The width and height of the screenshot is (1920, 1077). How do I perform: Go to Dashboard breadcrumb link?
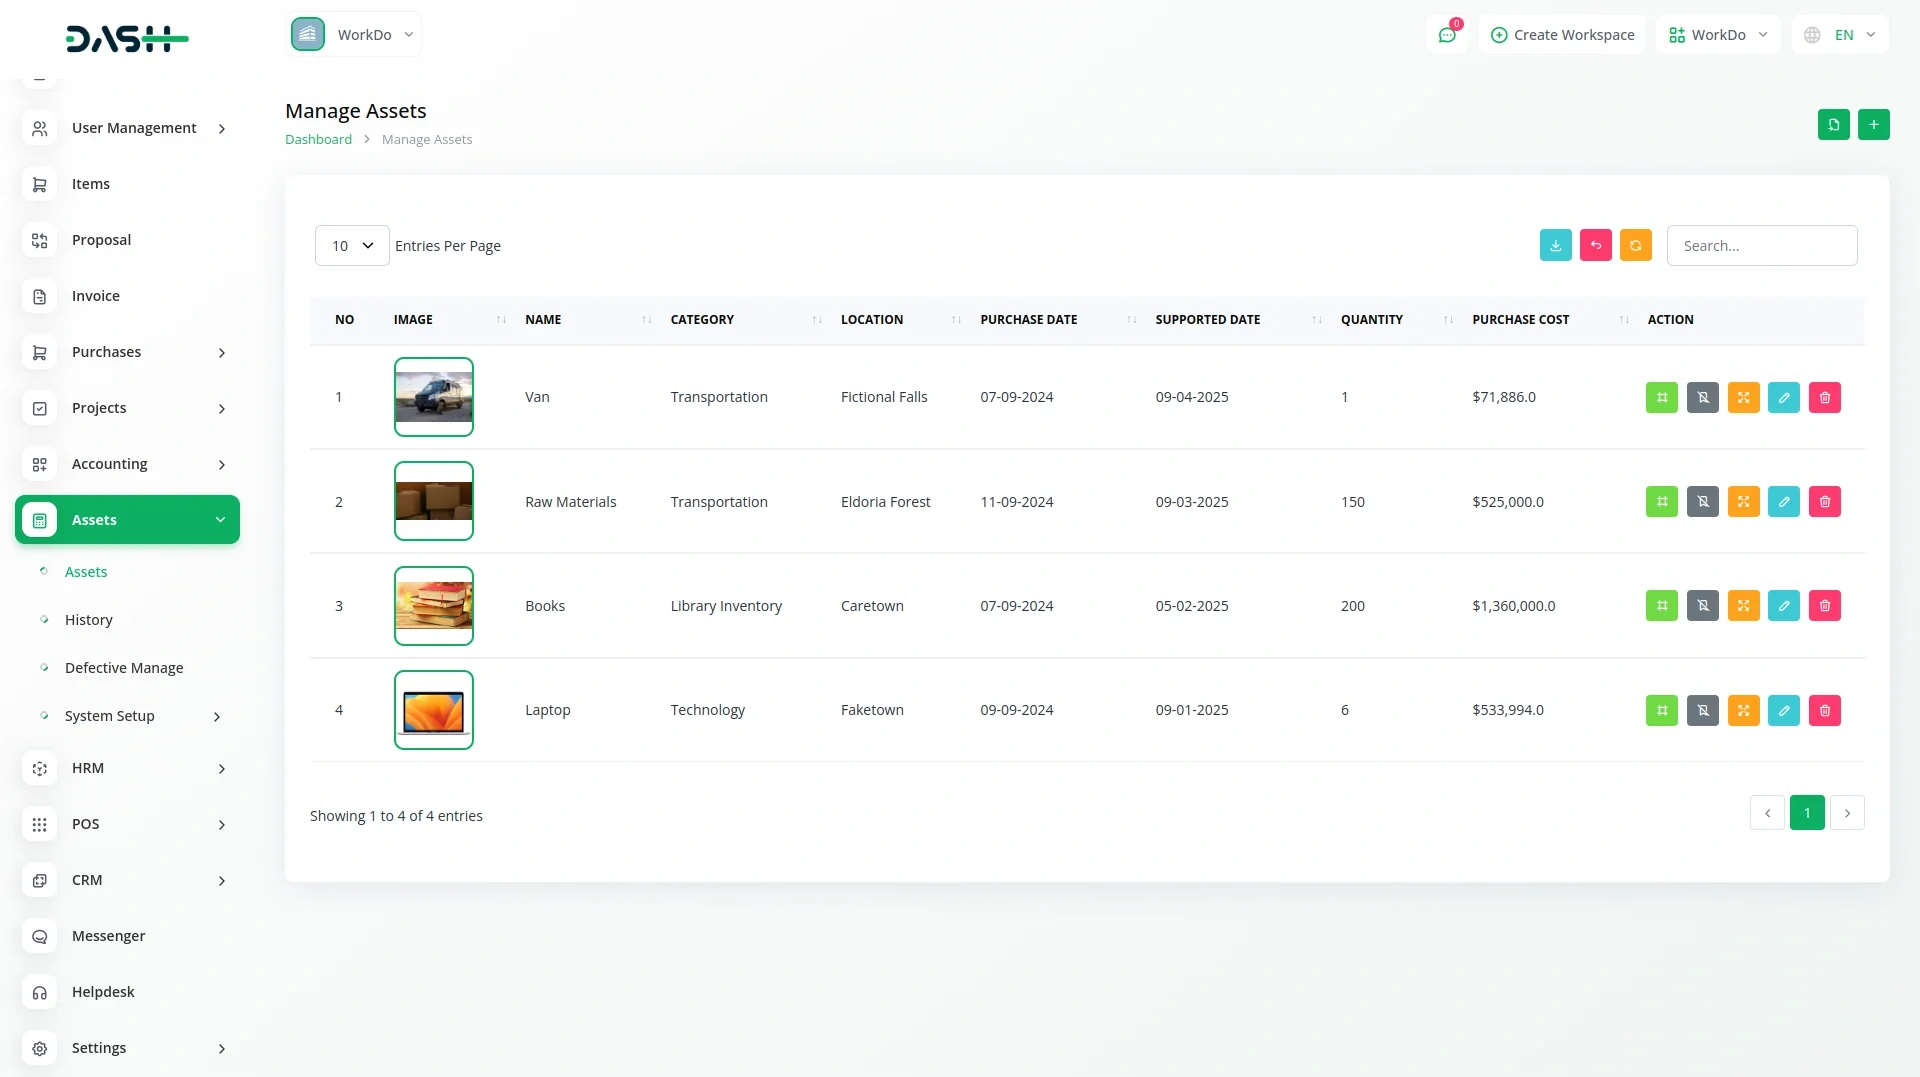coord(318,140)
